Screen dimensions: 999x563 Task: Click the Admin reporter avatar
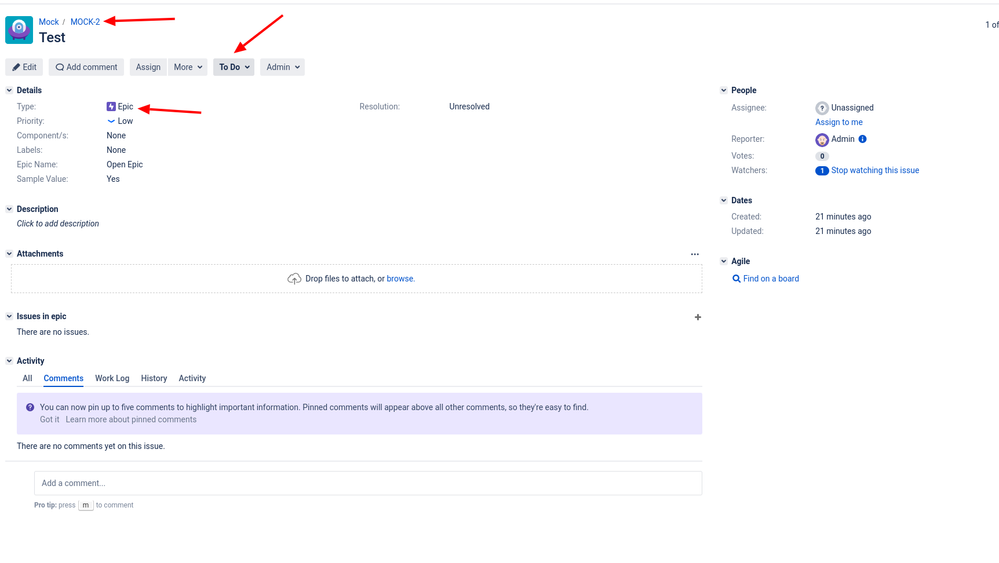coord(822,139)
